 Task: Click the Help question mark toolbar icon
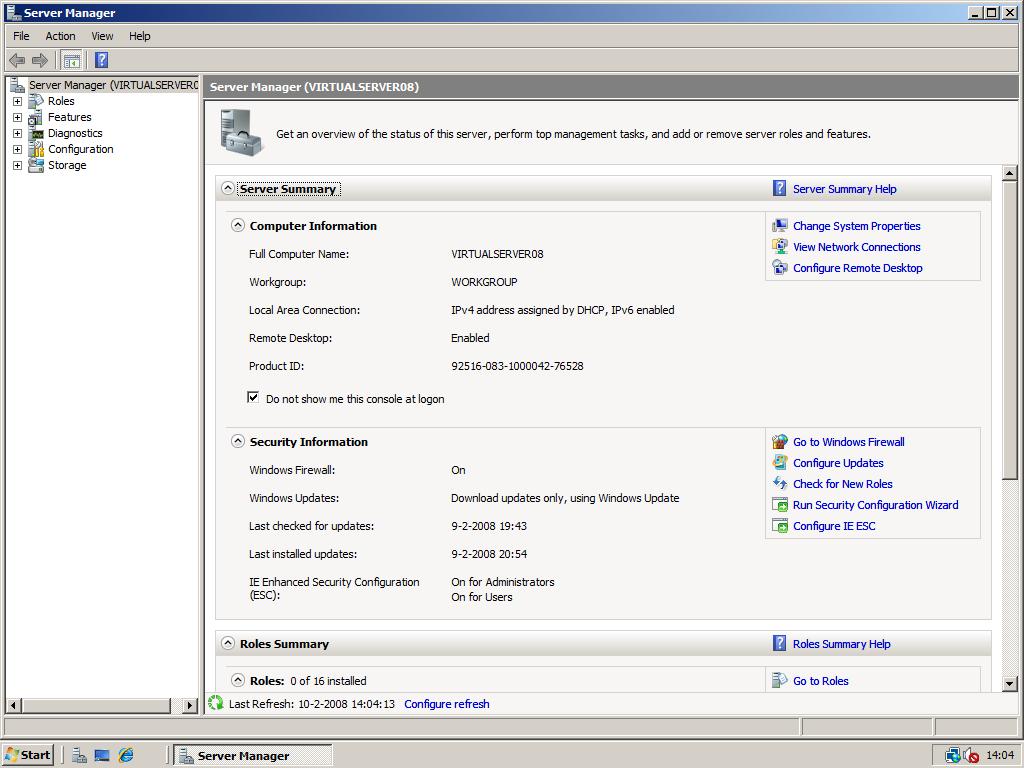(x=101, y=60)
